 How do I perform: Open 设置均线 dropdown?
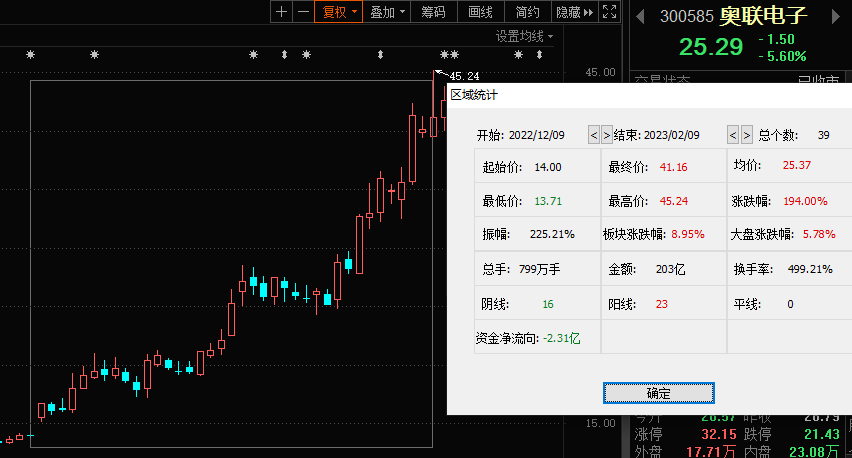coord(524,36)
